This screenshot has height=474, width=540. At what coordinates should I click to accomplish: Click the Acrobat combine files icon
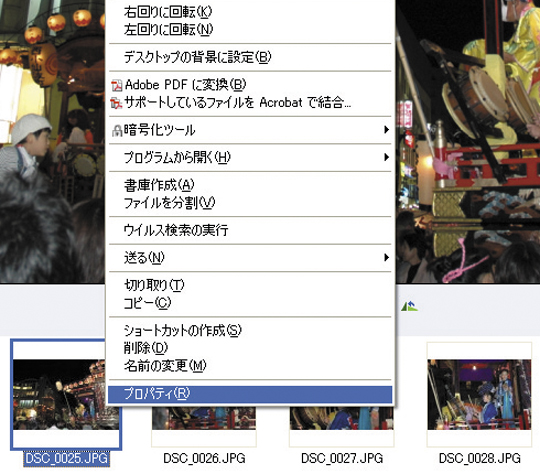[116, 103]
